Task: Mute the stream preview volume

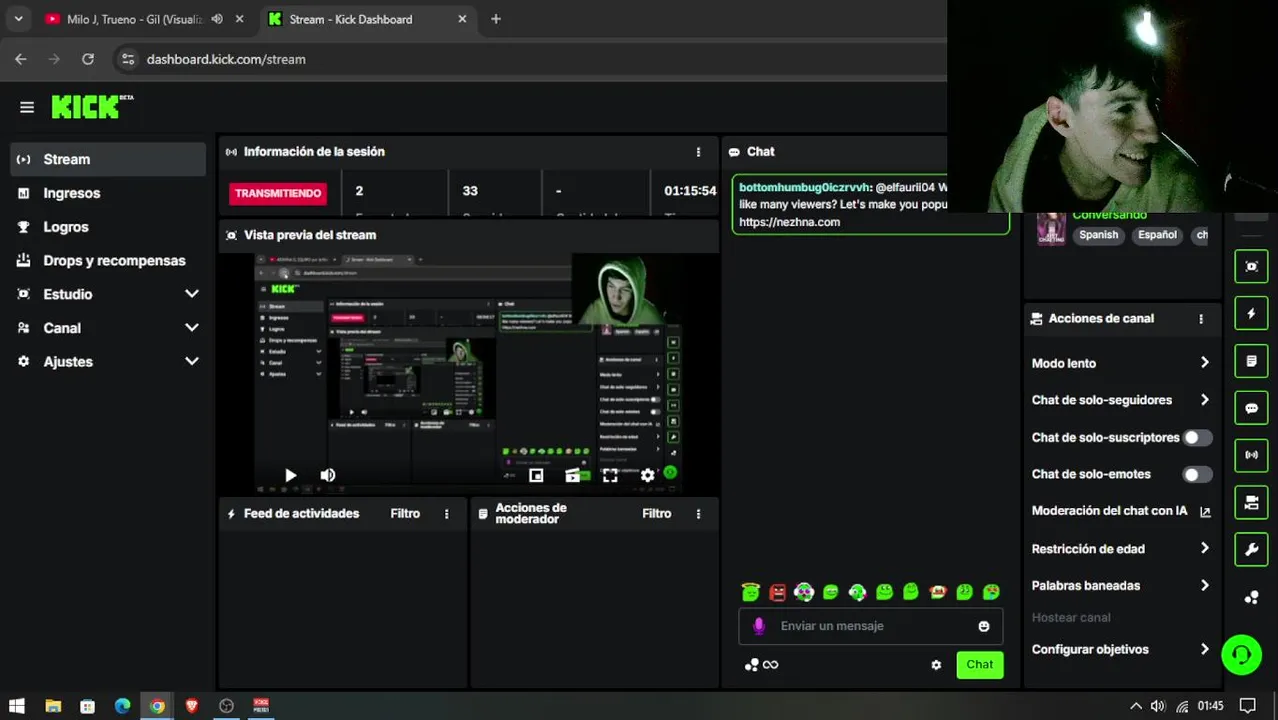Action: [x=327, y=476]
